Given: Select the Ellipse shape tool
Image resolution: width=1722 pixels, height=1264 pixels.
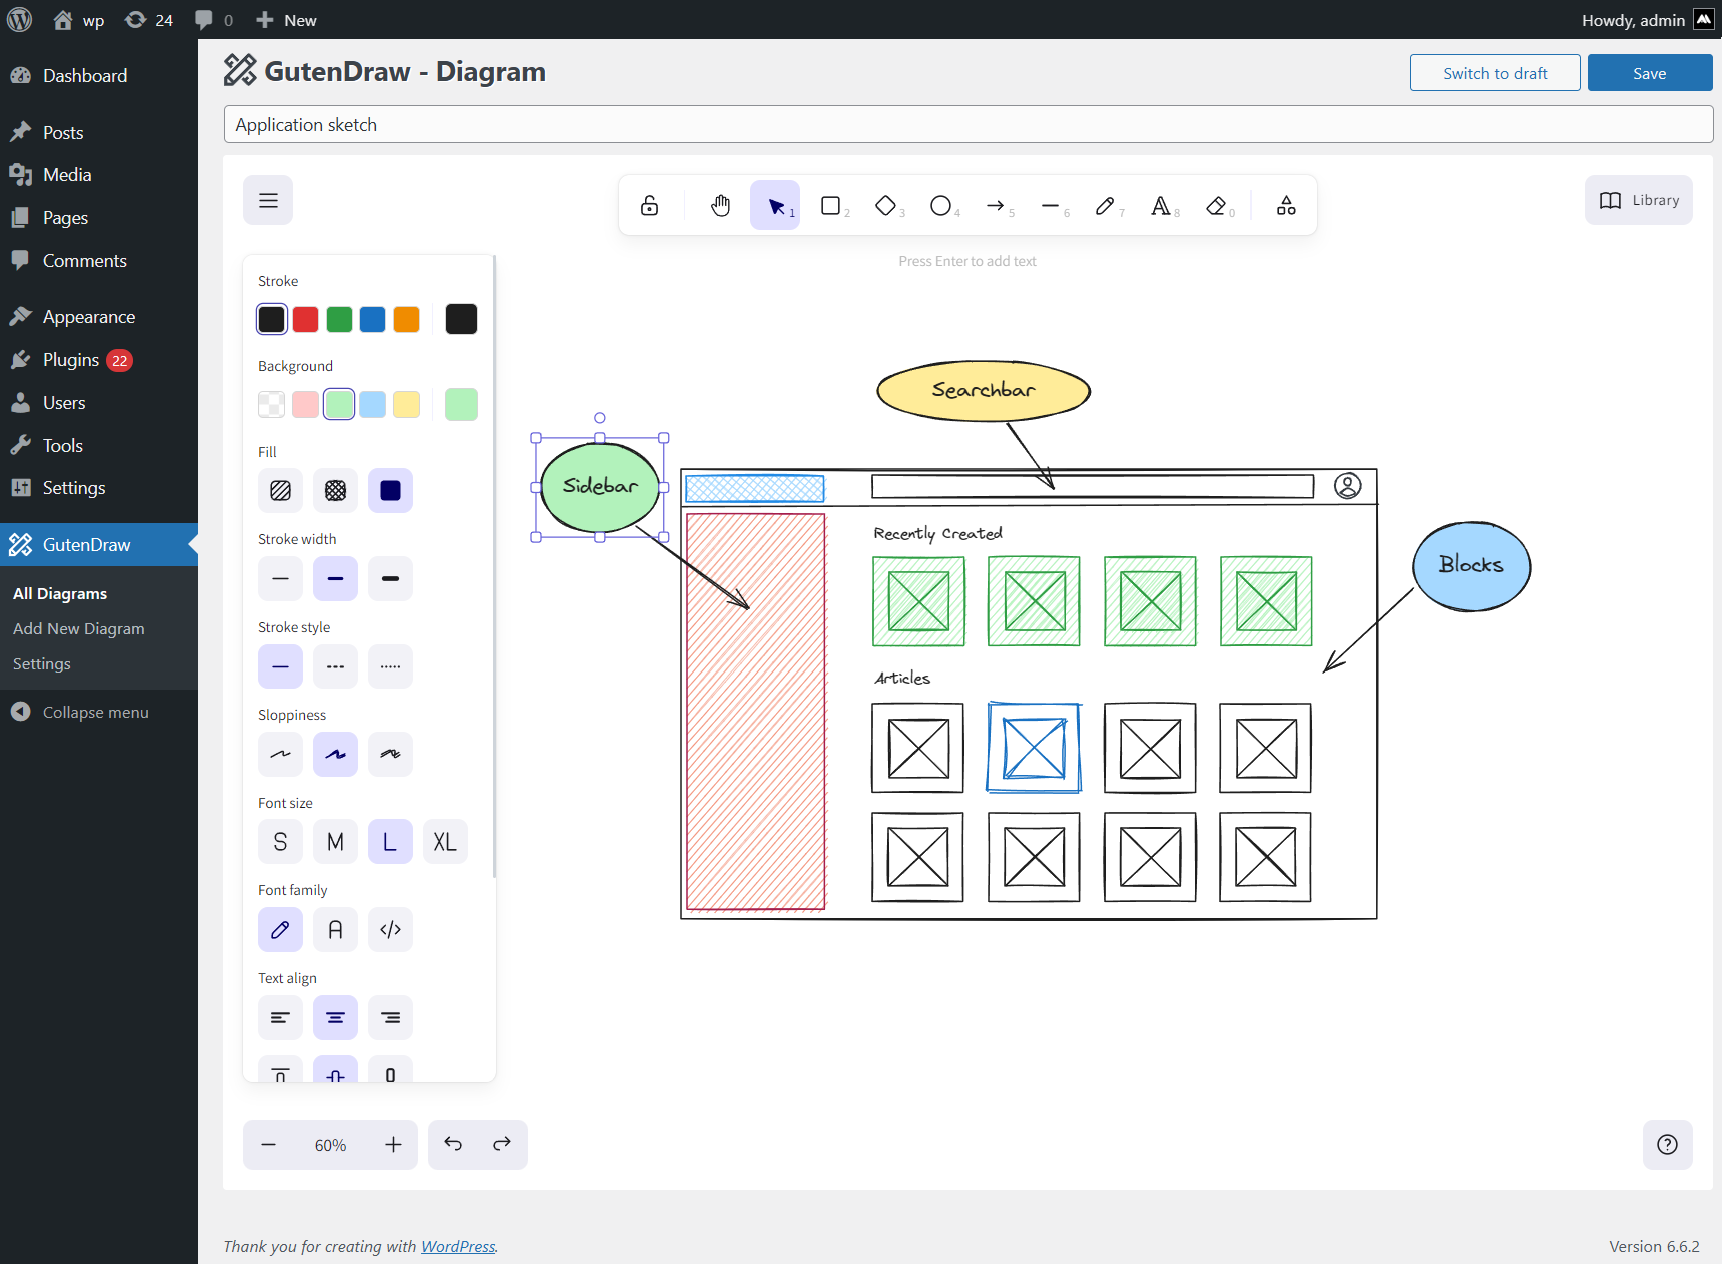Looking at the screenshot, I should [940, 206].
